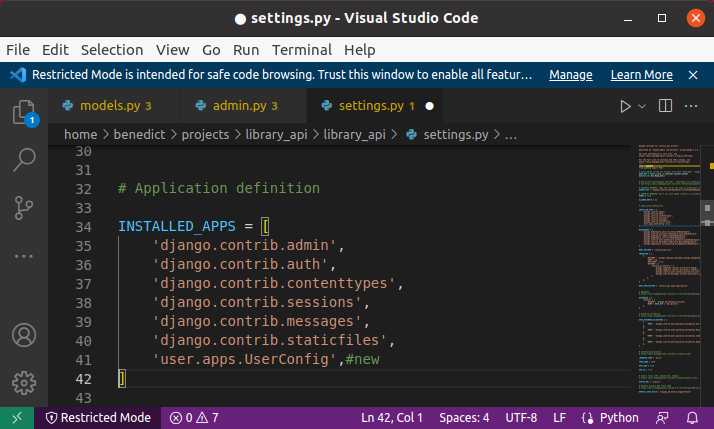Open the Selection menu
714x429 pixels.
click(112, 50)
